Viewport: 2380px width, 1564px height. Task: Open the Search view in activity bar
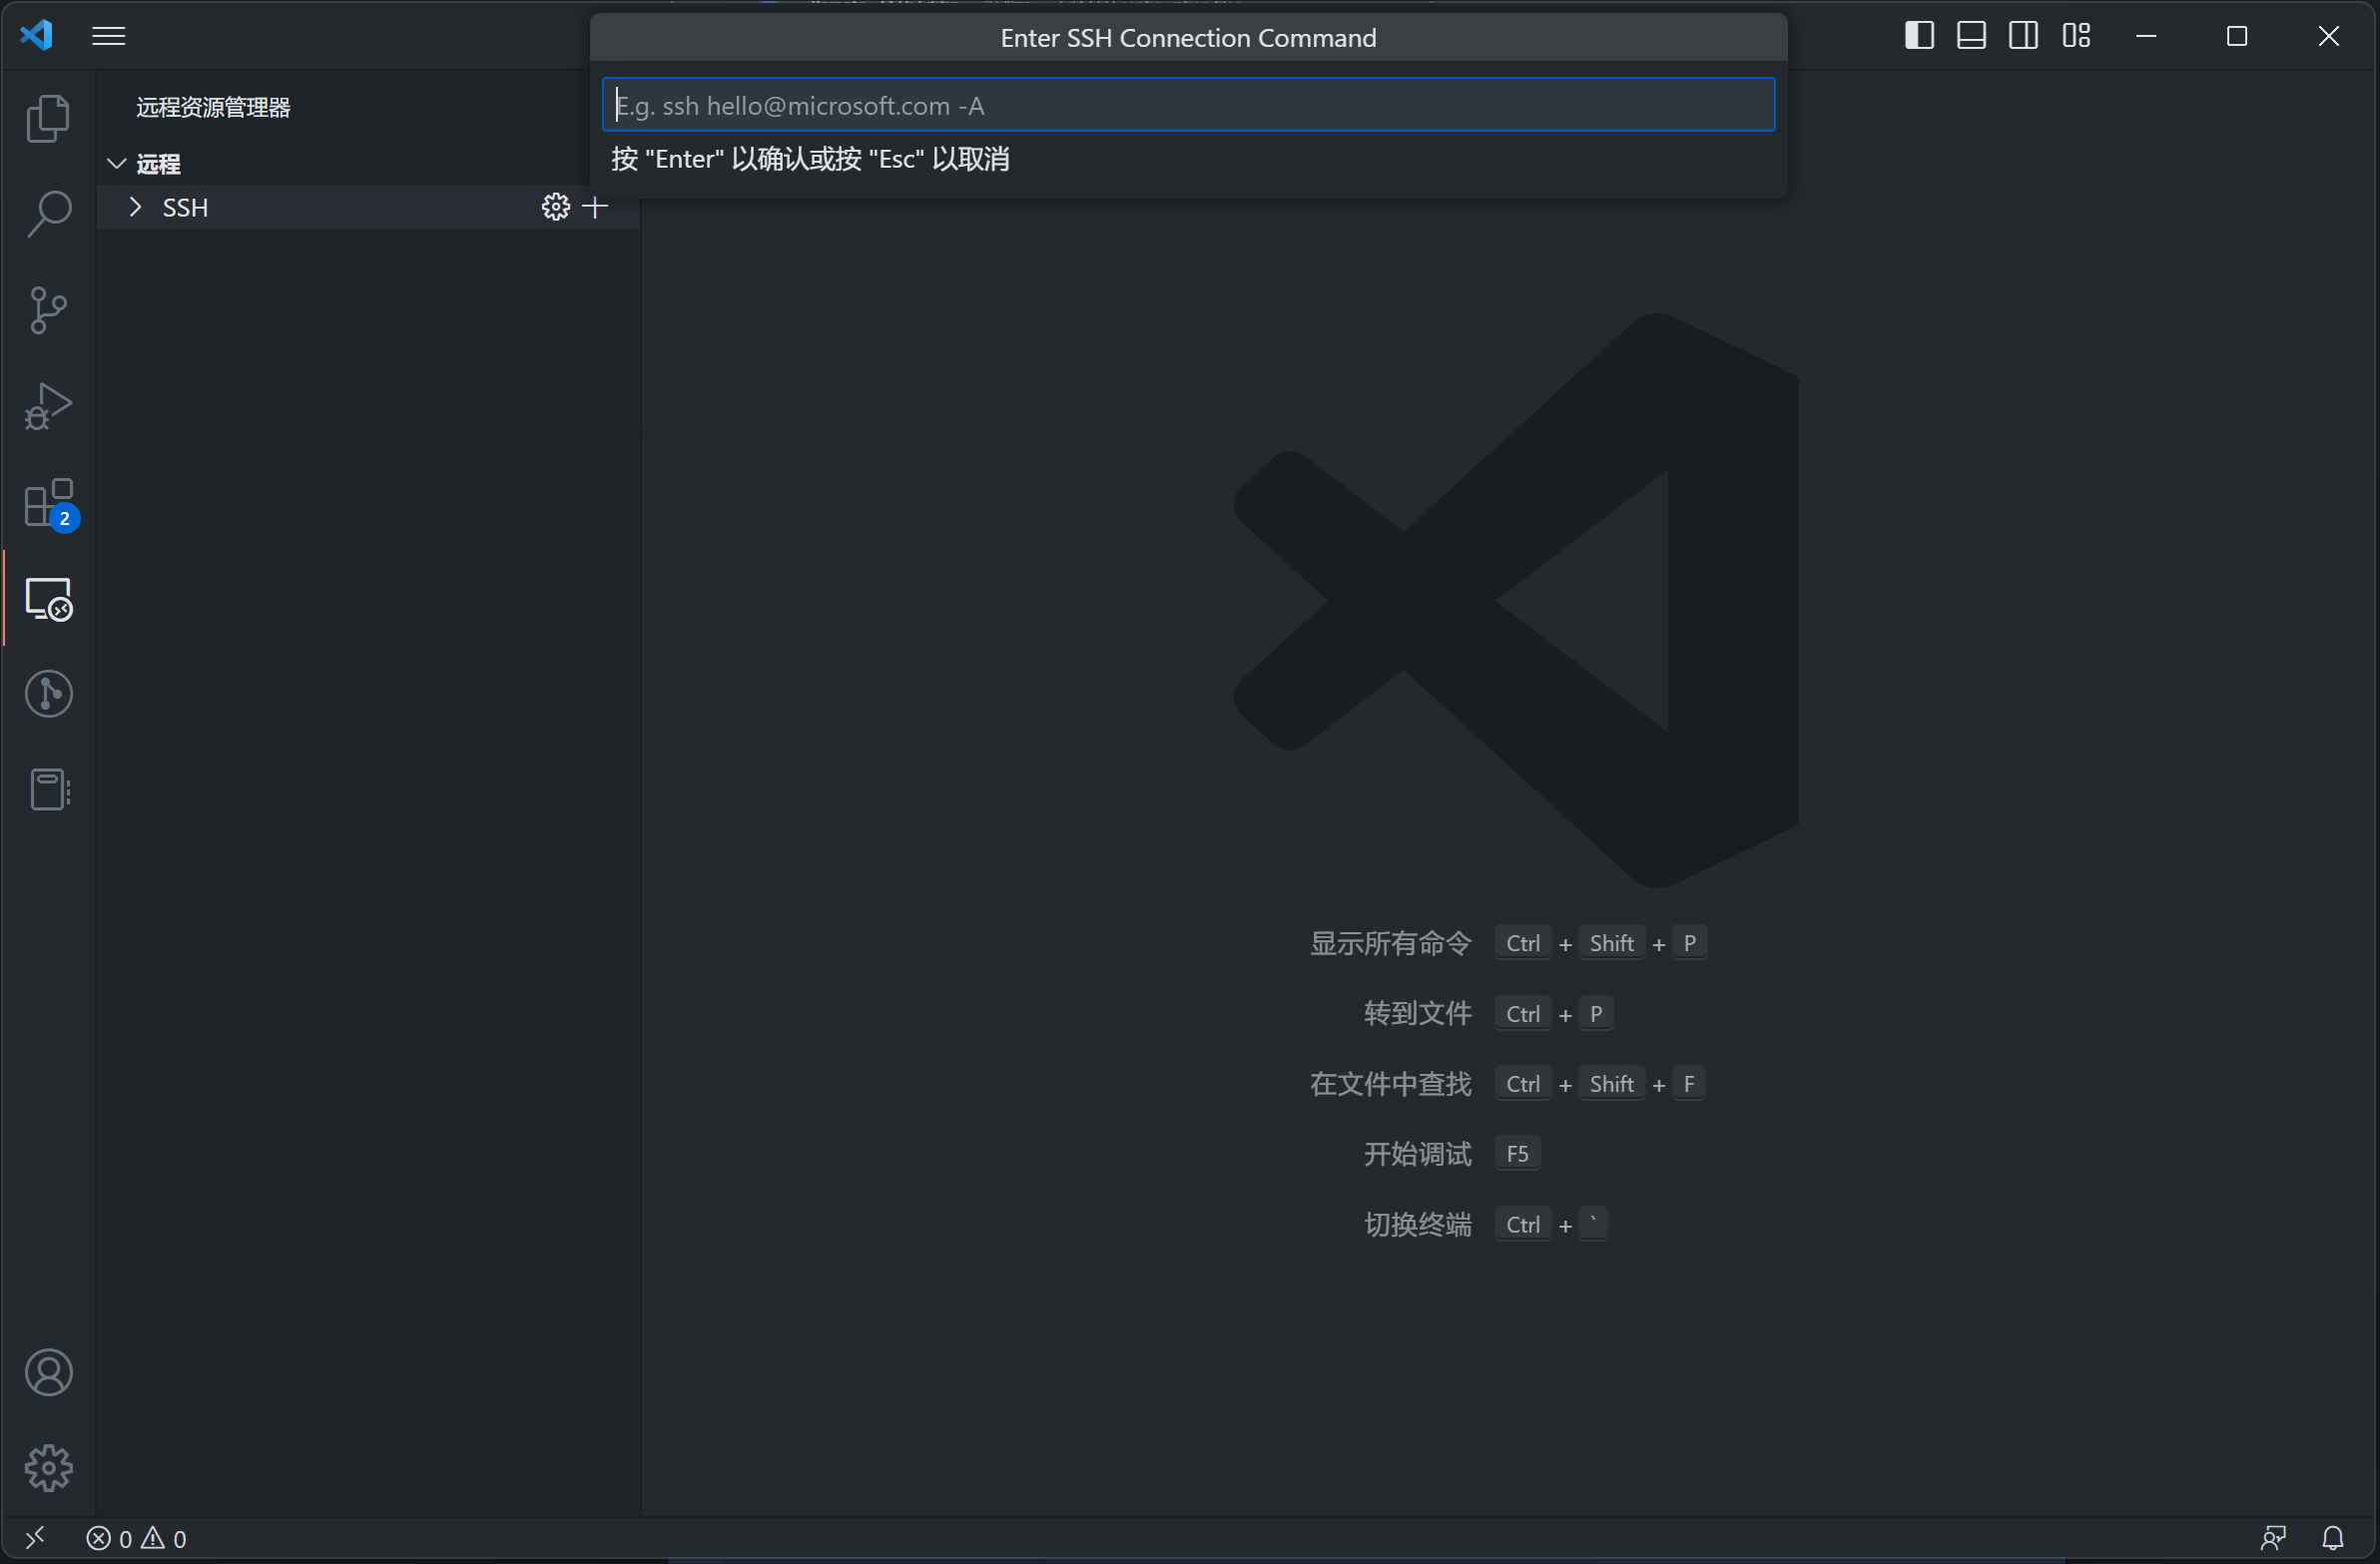point(48,214)
